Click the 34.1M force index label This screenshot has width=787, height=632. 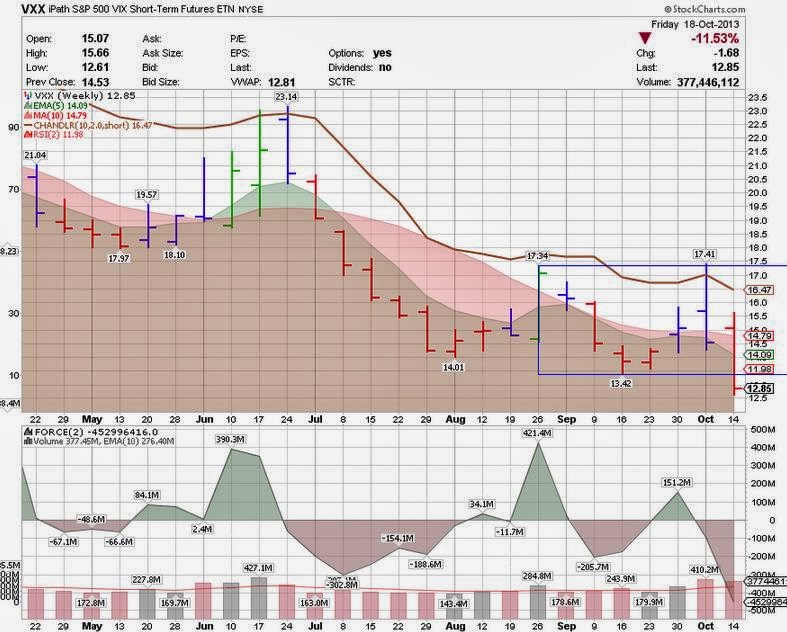(482, 503)
